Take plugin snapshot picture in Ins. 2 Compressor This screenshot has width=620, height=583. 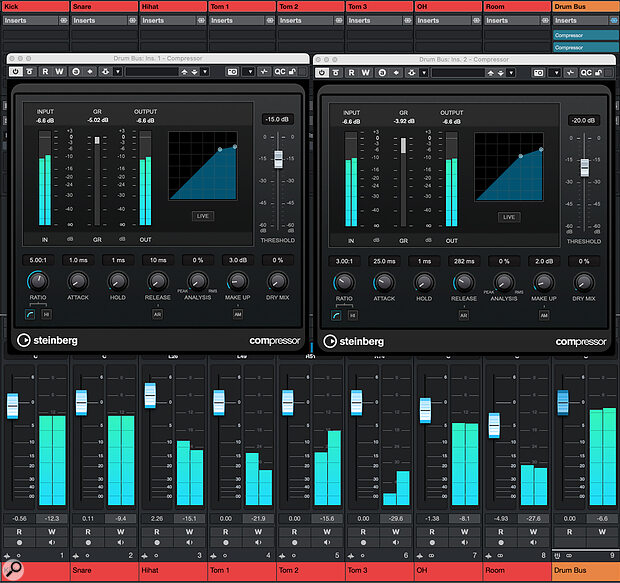coord(539,73)
